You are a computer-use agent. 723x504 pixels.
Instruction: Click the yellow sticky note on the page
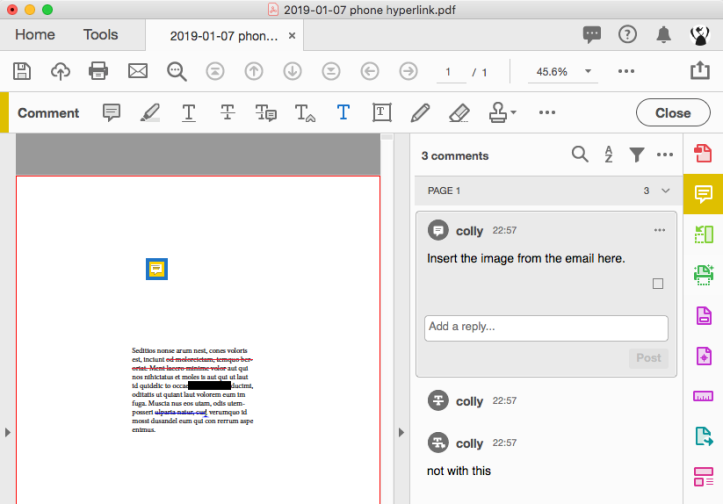coord(157,269)
